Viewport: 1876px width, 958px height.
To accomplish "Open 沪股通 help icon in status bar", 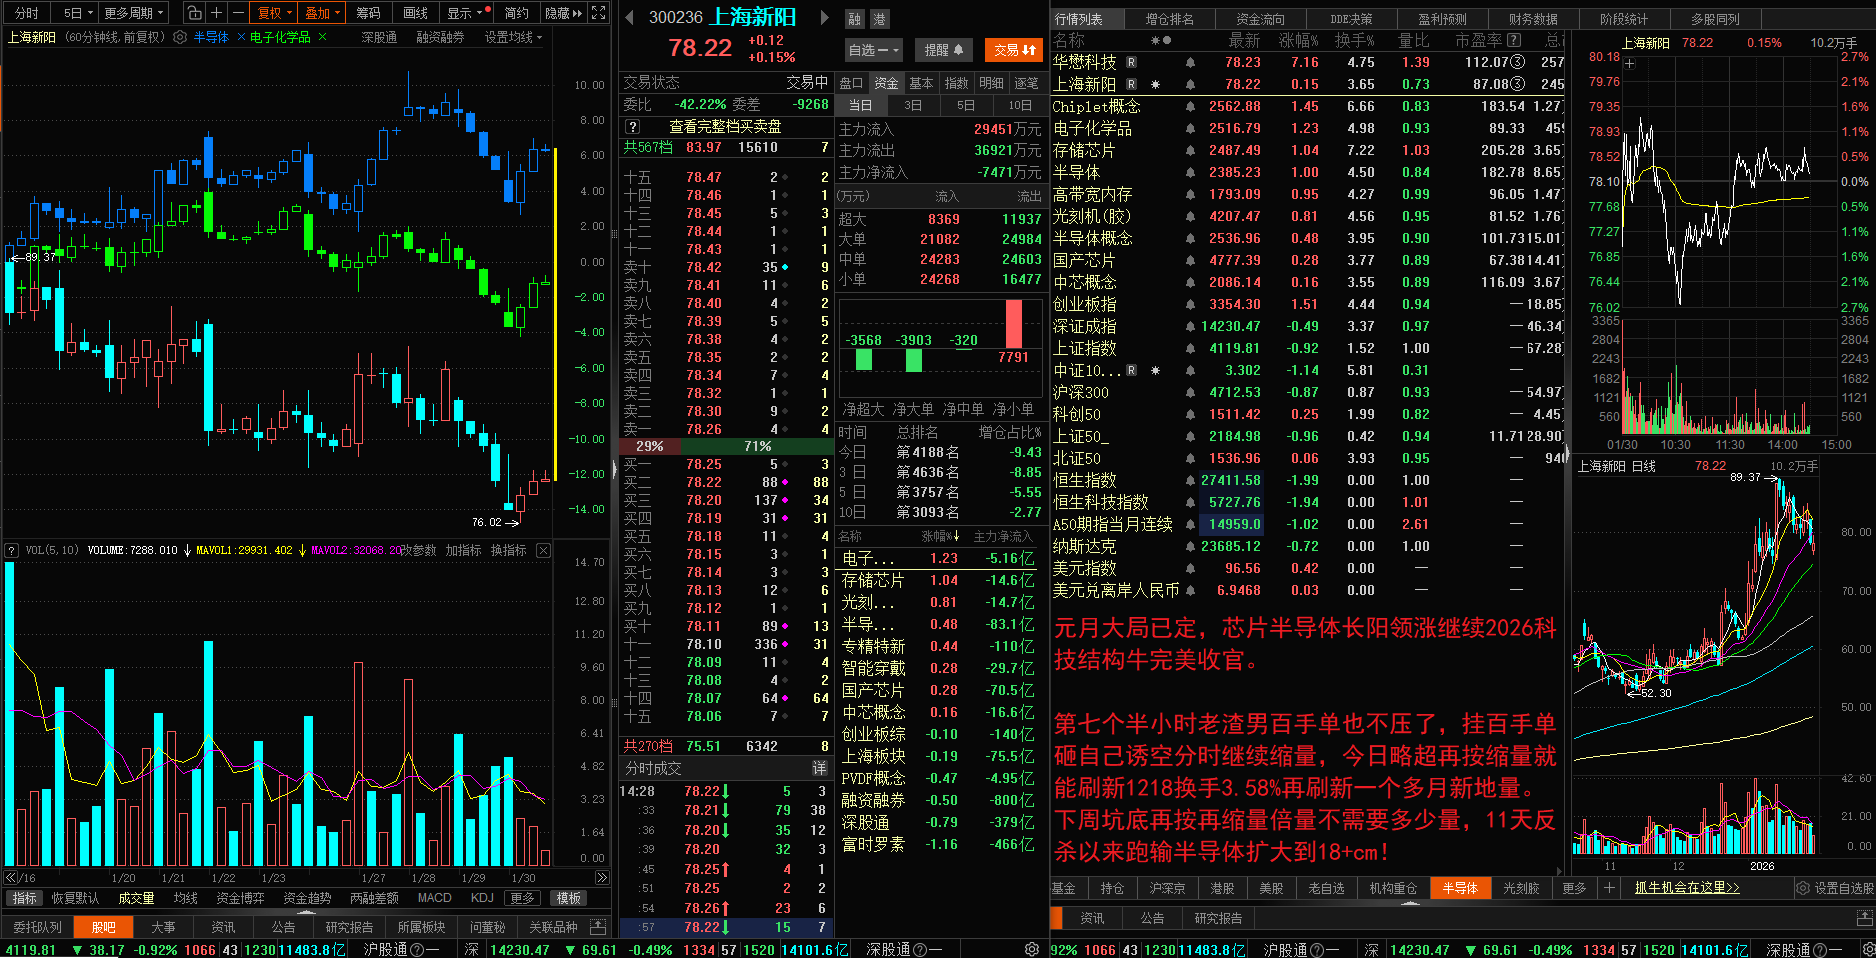I will point(417,949).
